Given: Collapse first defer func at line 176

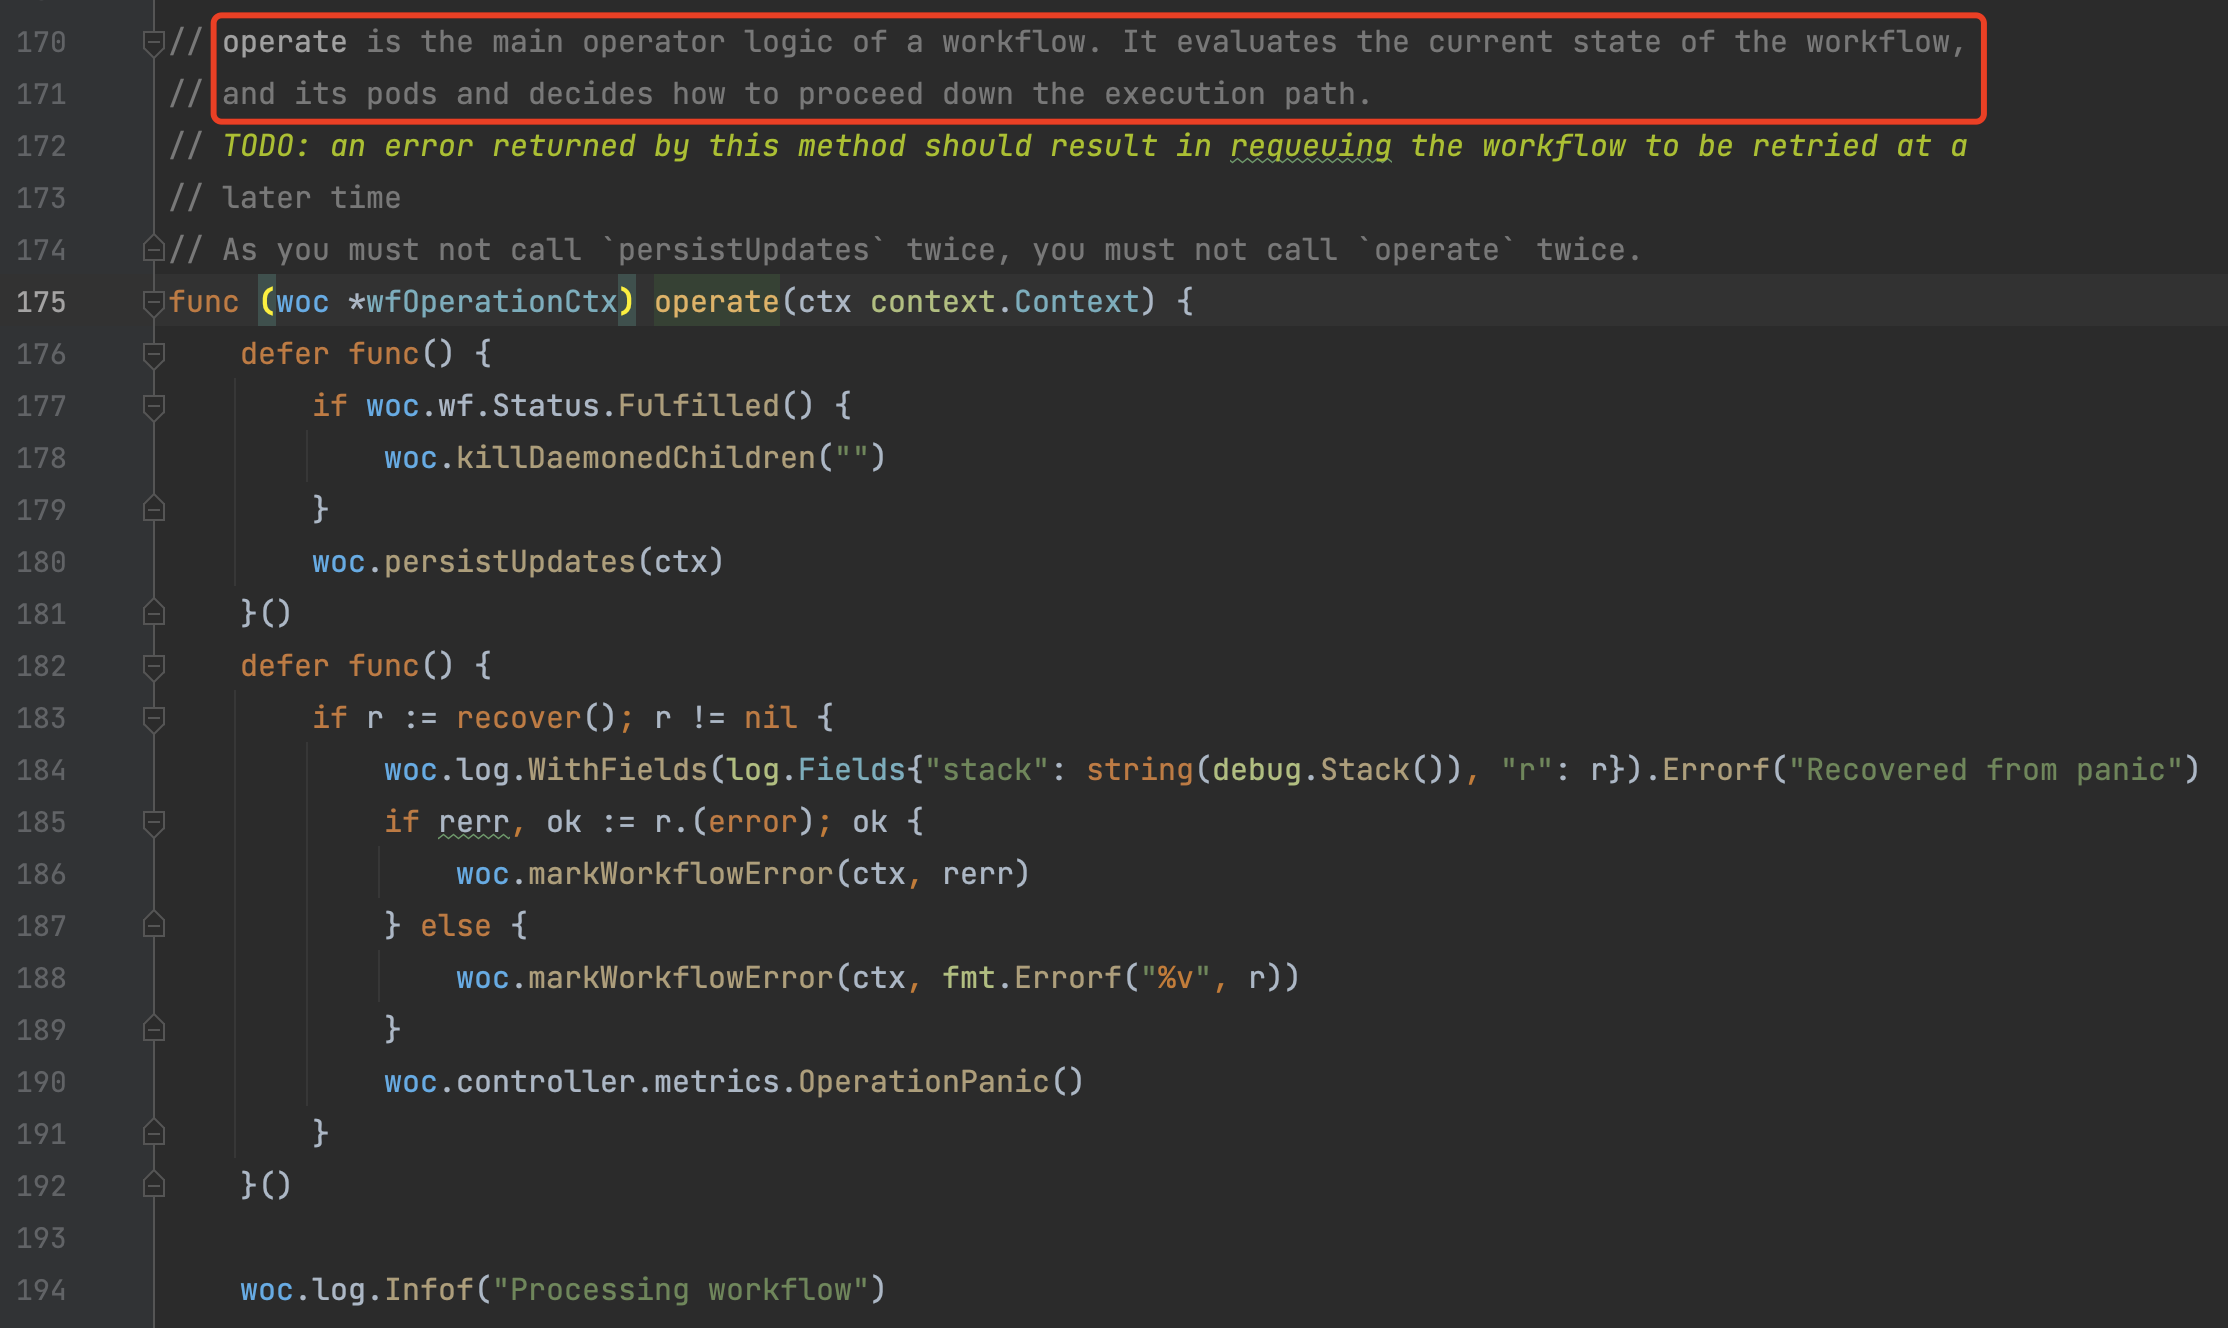Looking at the screenshot, I should click(153, 354).
